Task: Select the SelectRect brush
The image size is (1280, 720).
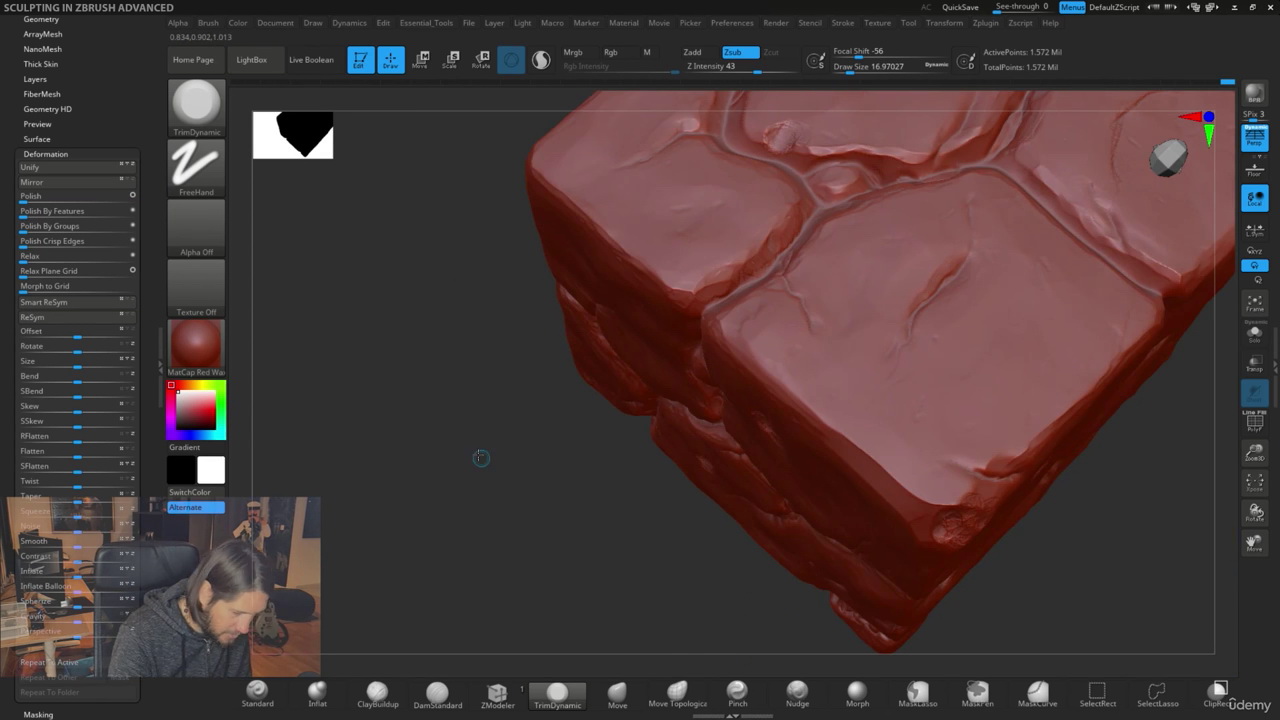Action: click(x=1097, y=695)
